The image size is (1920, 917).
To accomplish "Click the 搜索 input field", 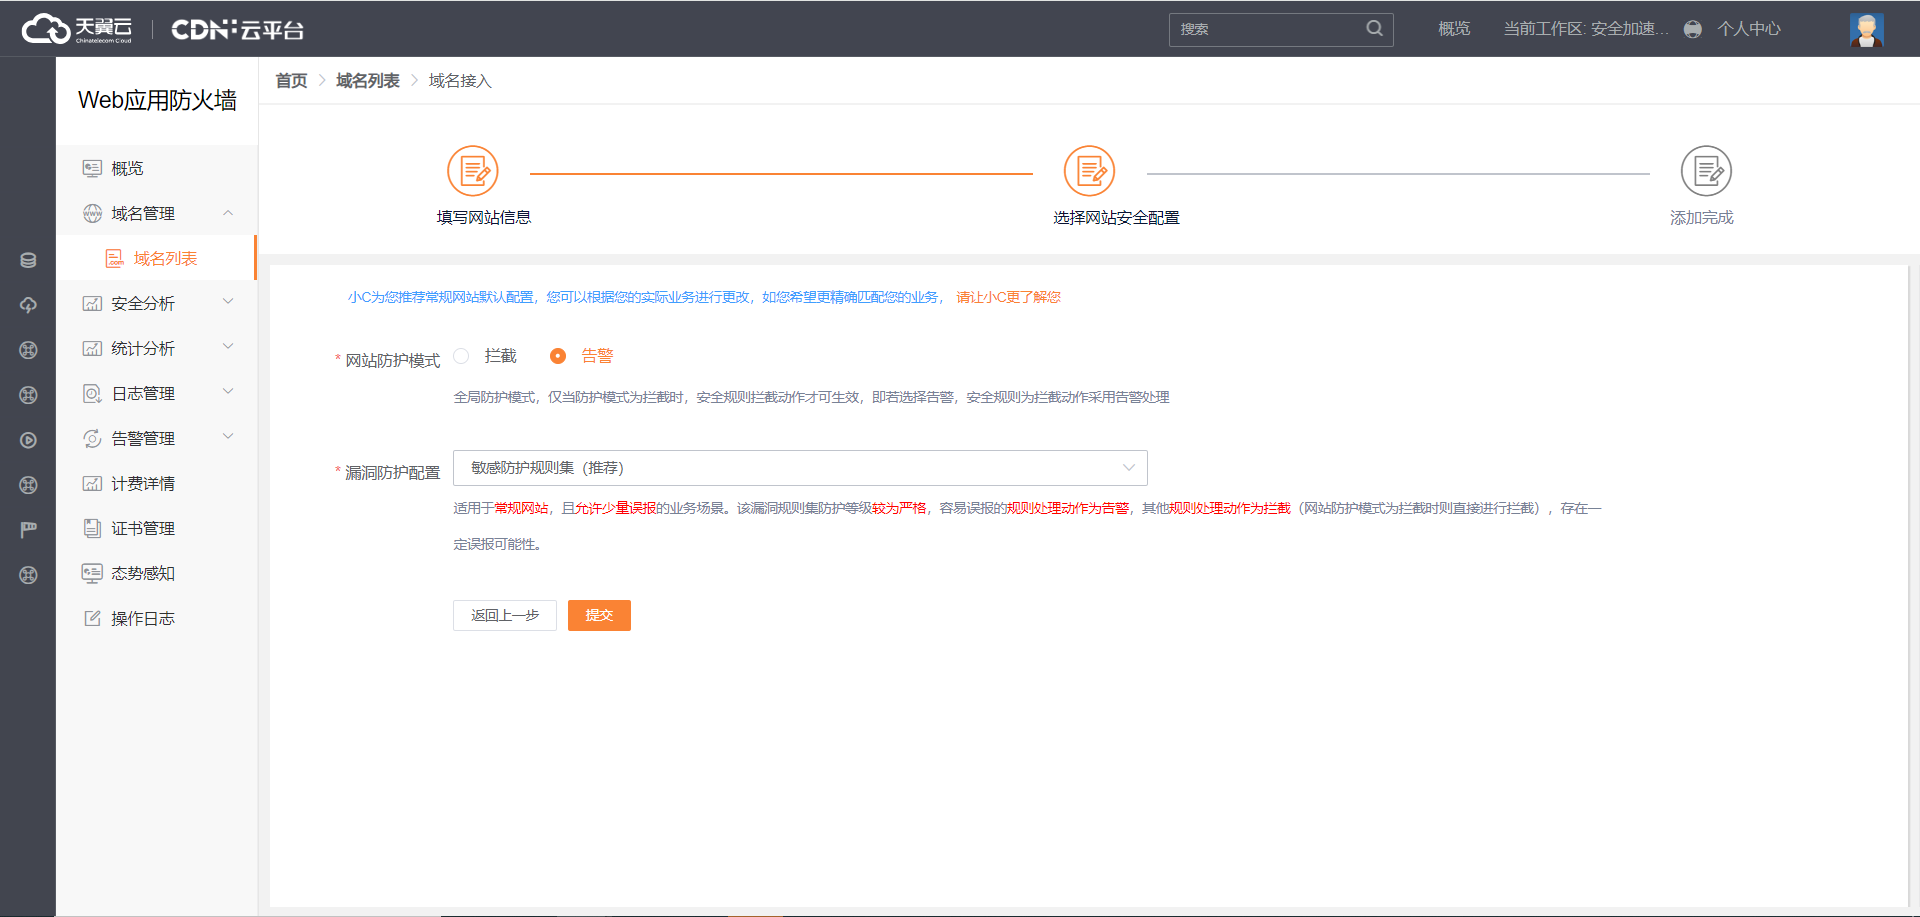I will 1265,29.
